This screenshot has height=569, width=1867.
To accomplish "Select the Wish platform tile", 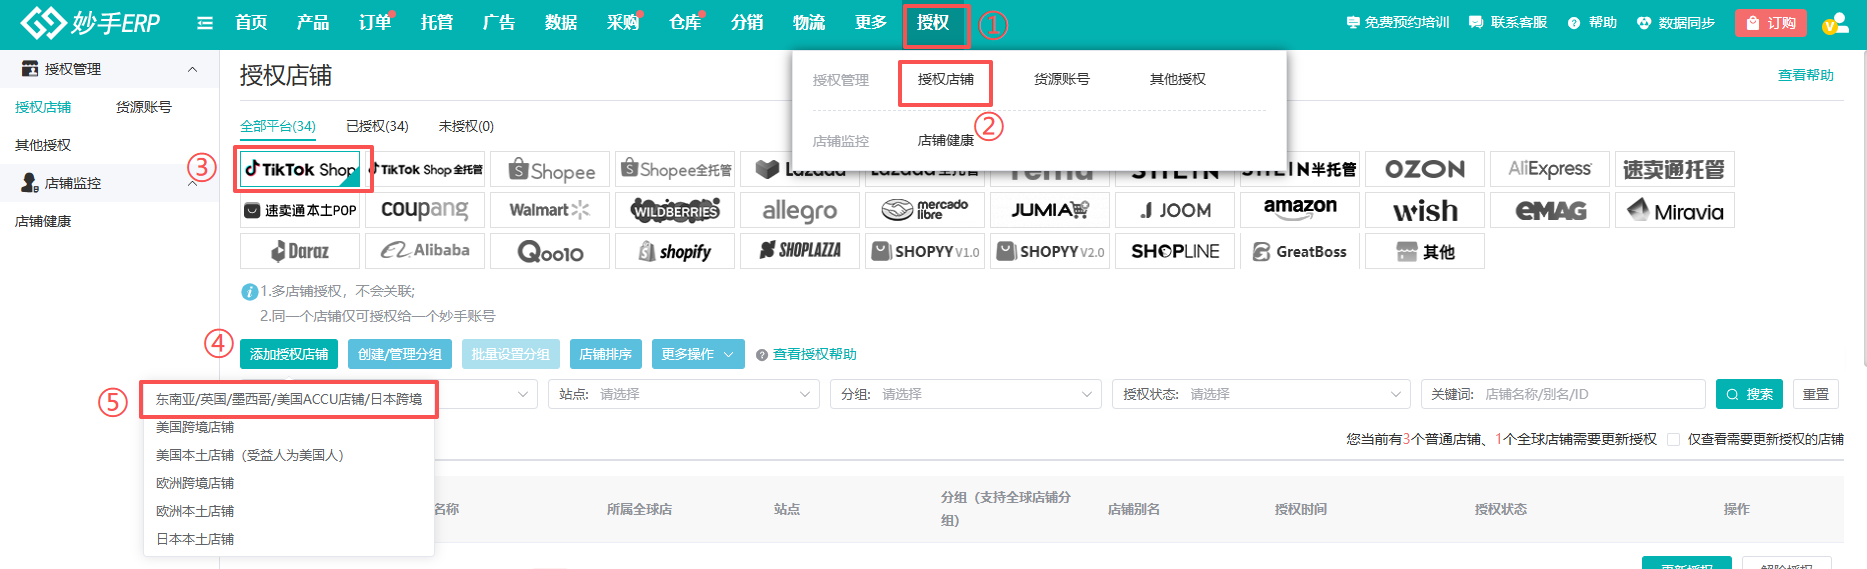I will click(1424, 211).
